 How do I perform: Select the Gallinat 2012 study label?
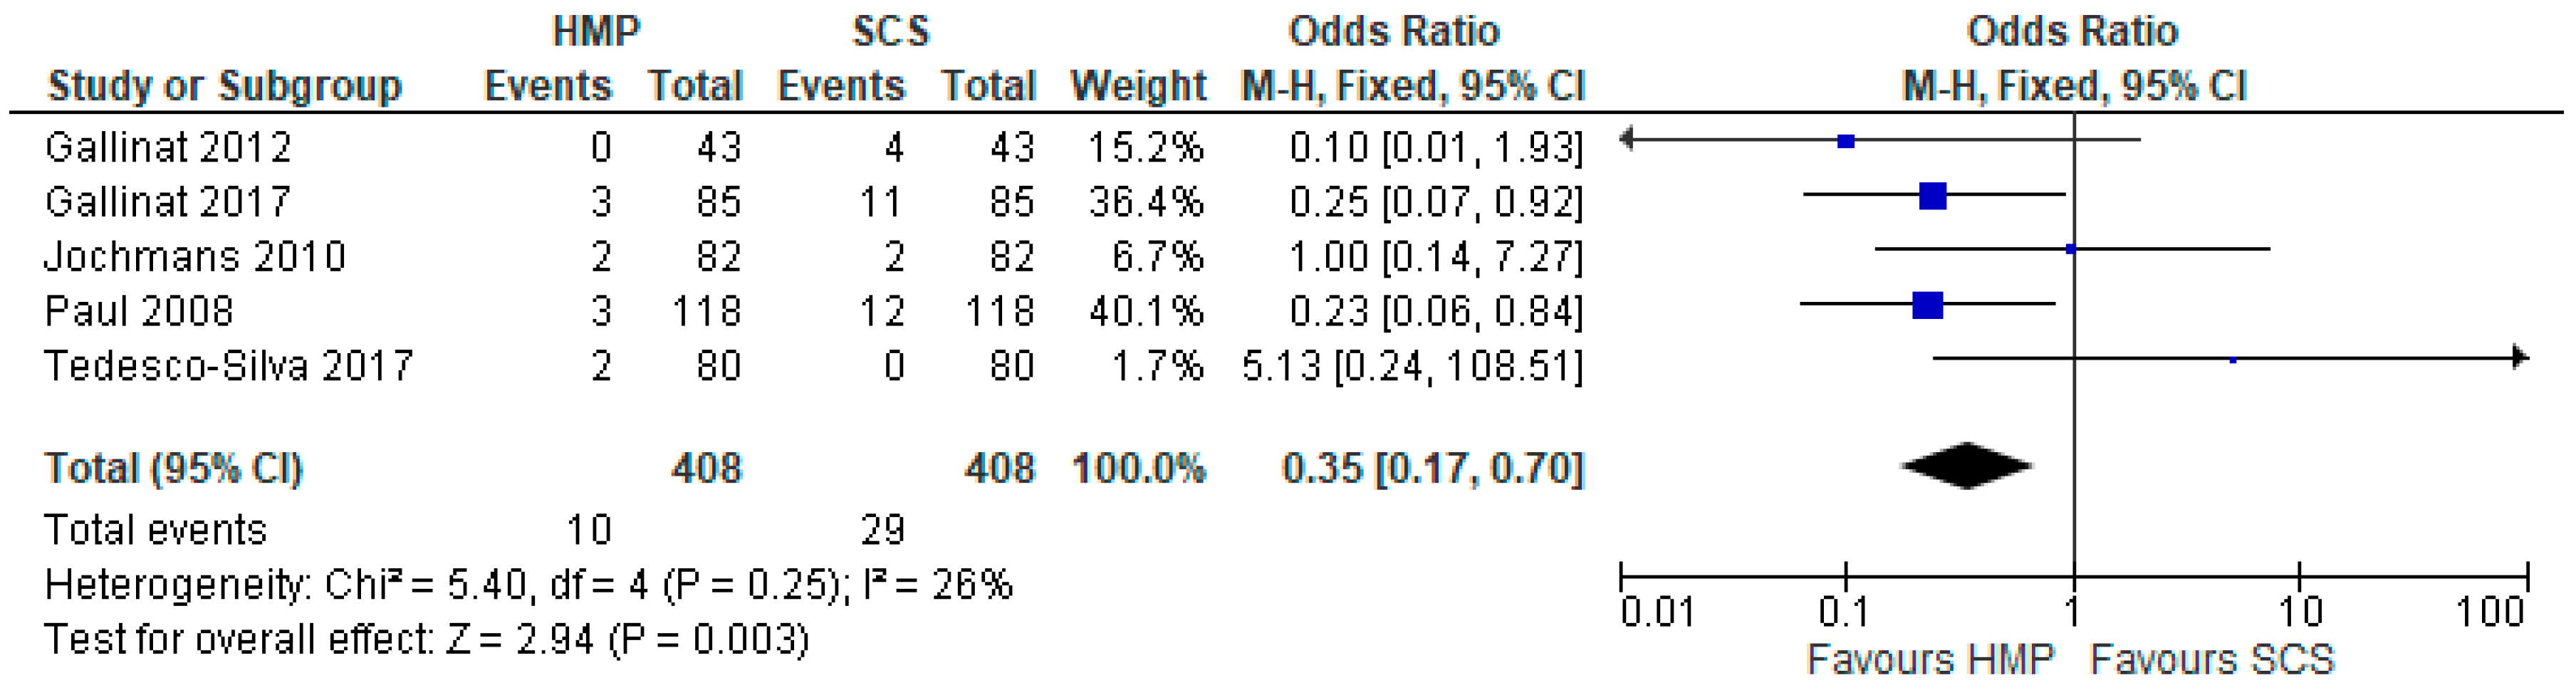pyautogui.click(x=168, y=148)
